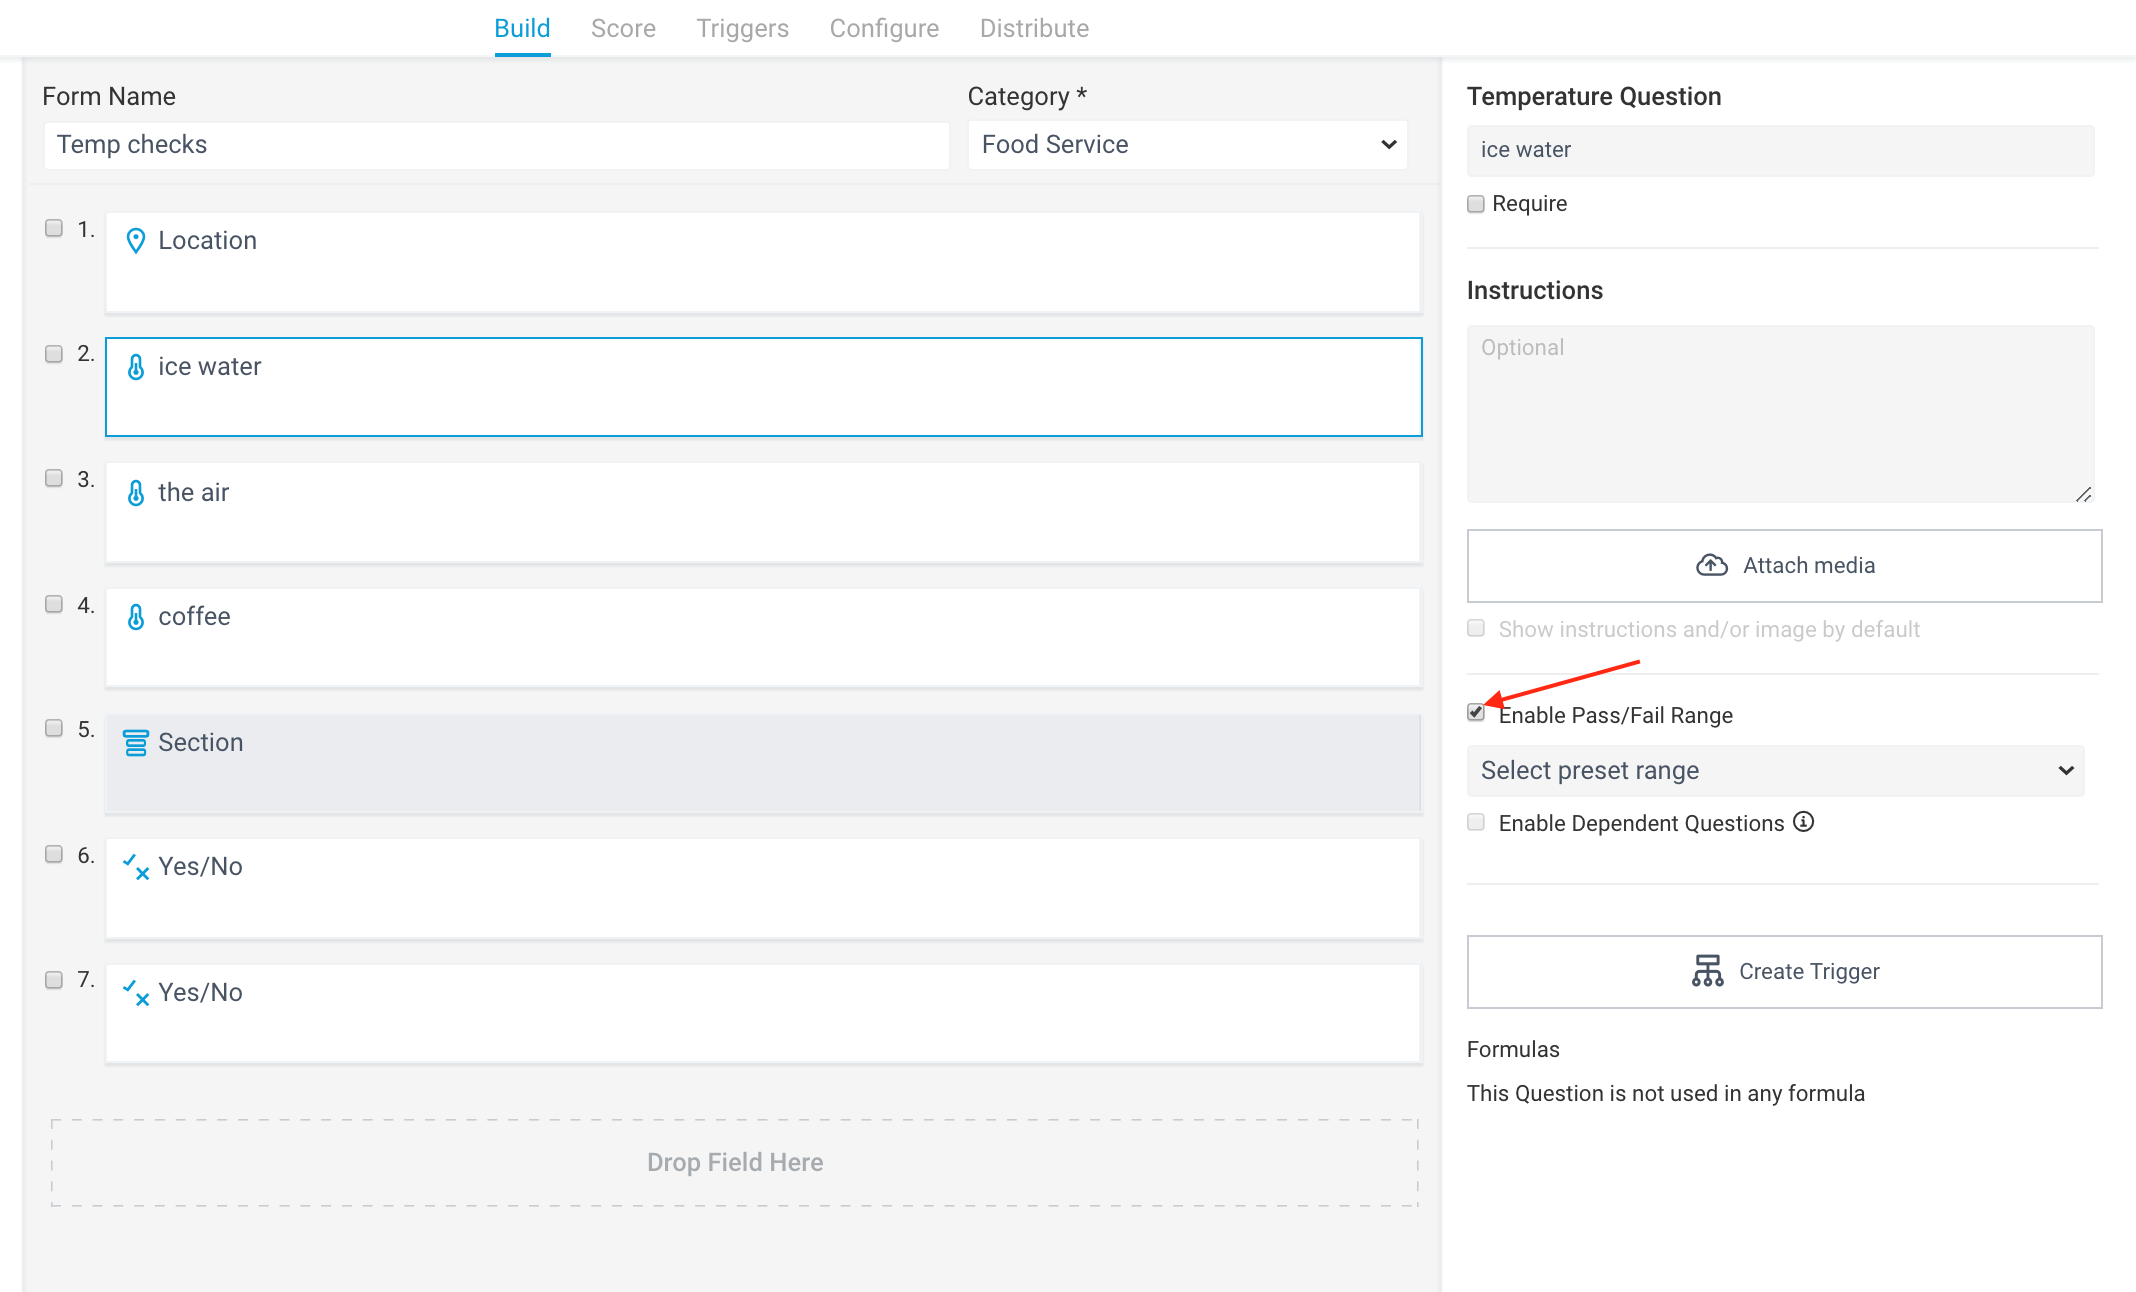Click the Location pin icon on question 1
2136x1292 pixels.
tap(136, 240)
